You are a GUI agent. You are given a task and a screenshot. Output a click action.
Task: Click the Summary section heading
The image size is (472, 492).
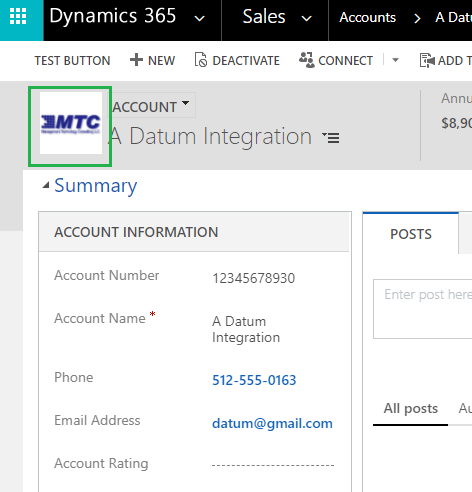(96, 185)
